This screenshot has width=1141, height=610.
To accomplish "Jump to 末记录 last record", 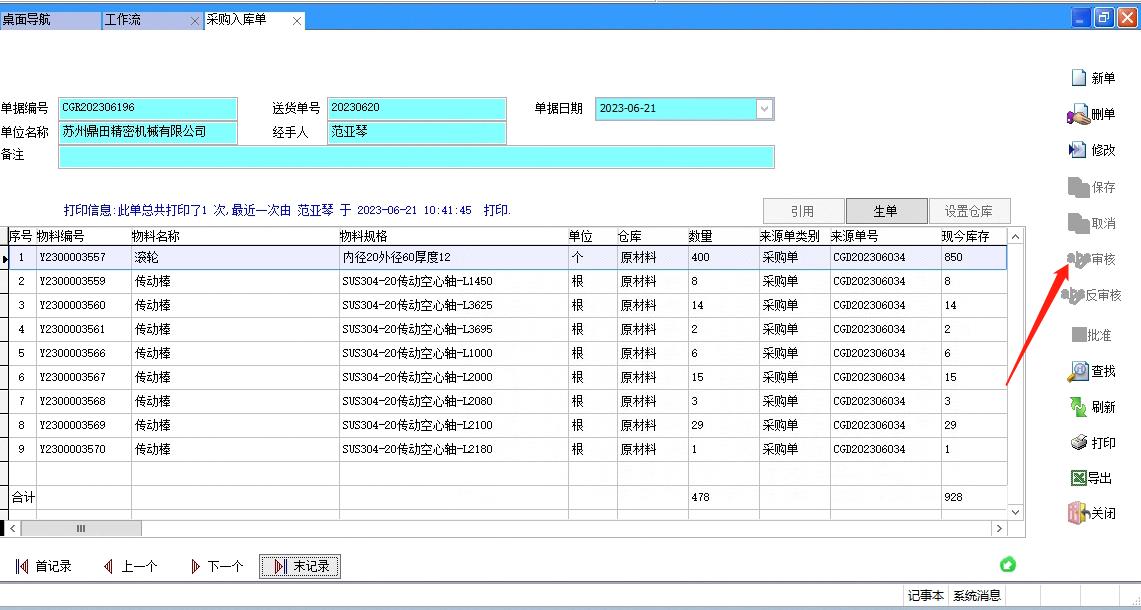I will pyautogui.click(x=300, y=567).
